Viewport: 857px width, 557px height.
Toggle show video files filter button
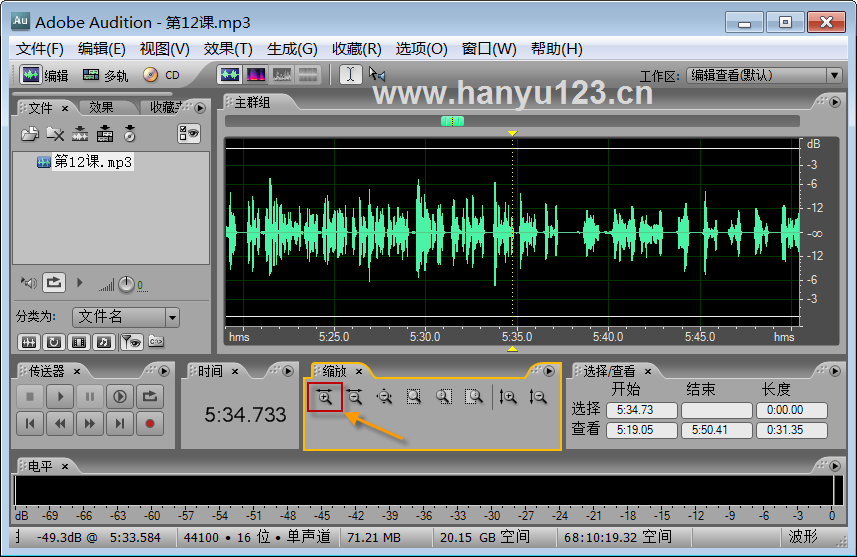click(79, 342)
